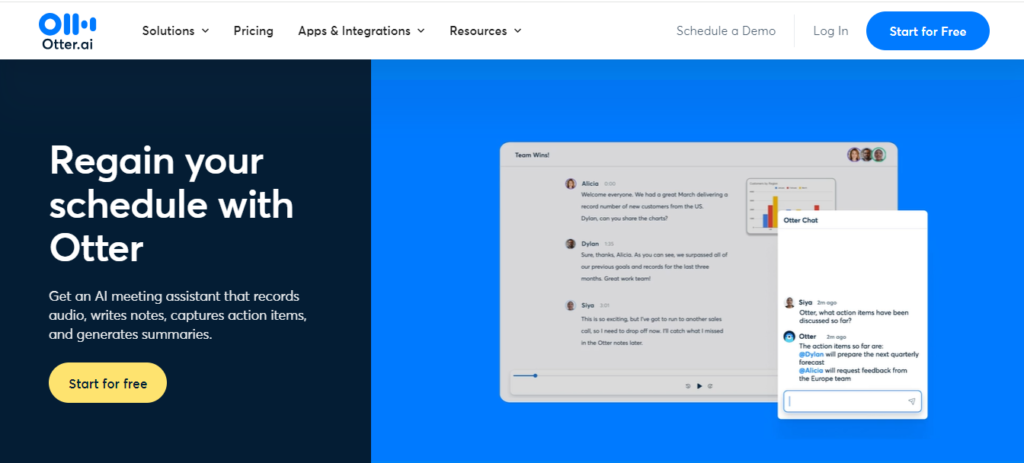Image resolution: width=1024 pixels, height=463 pixels.
Task: Click the Otter Chat message input field
Action: 852,402
